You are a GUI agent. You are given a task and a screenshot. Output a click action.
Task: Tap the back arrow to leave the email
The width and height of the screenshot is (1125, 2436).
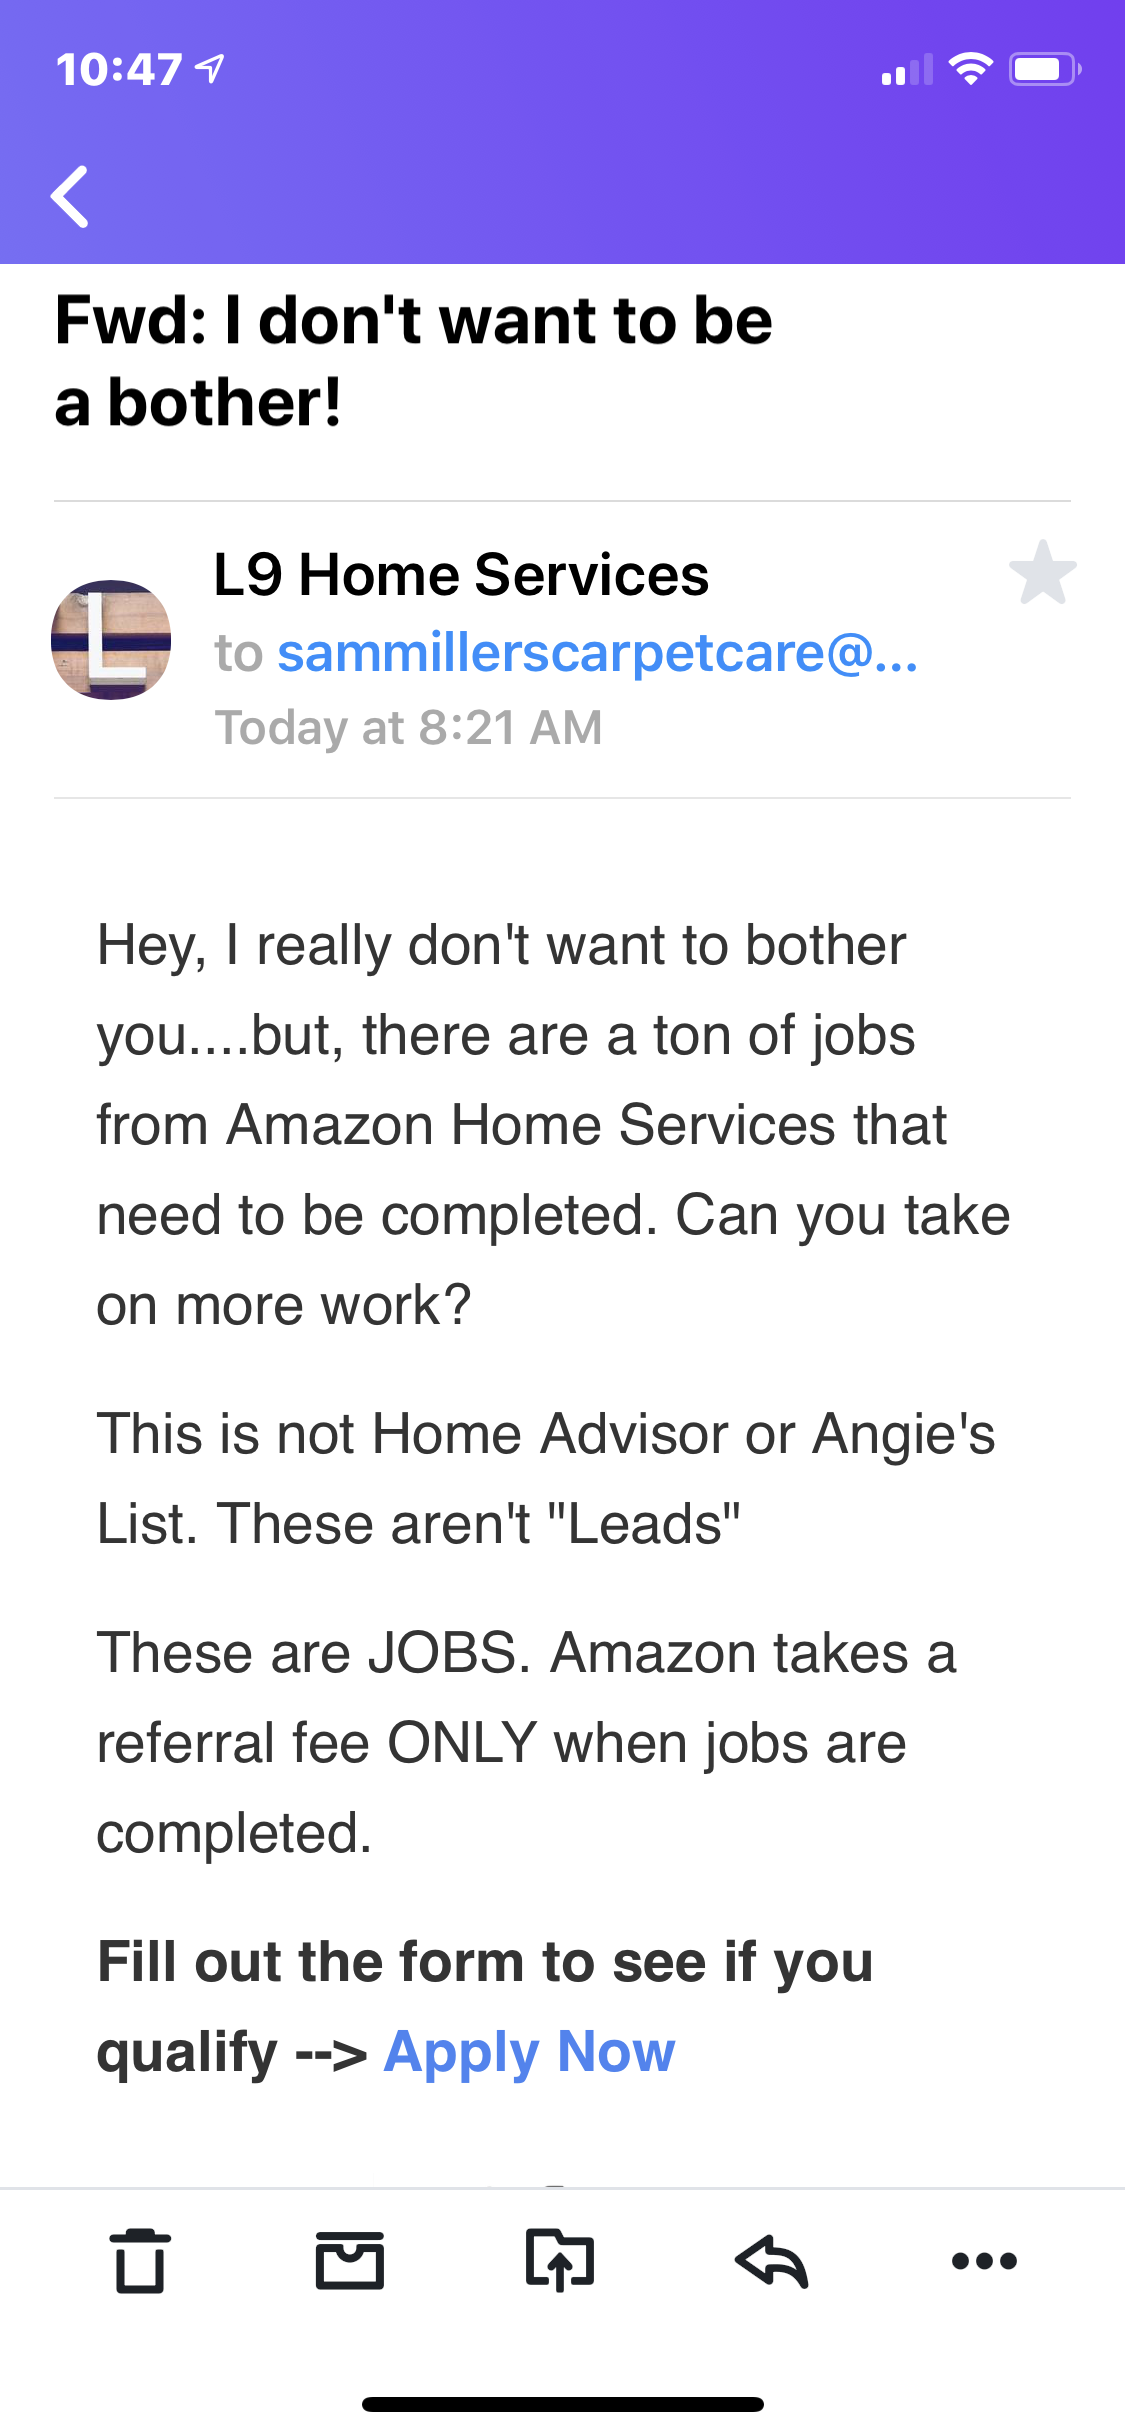(x=70, y=197)
